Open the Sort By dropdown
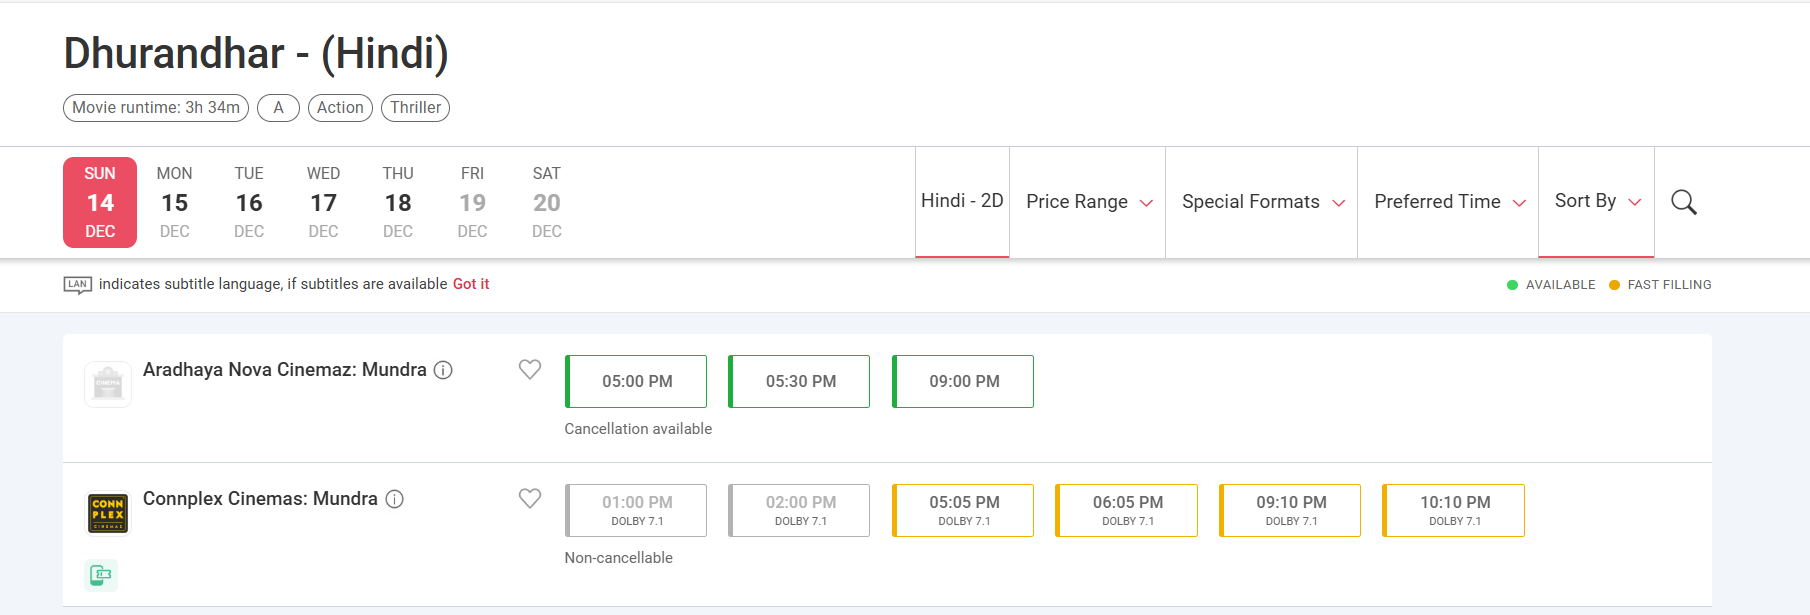The image size is (1810, 615). click(x=1596, y=201)
